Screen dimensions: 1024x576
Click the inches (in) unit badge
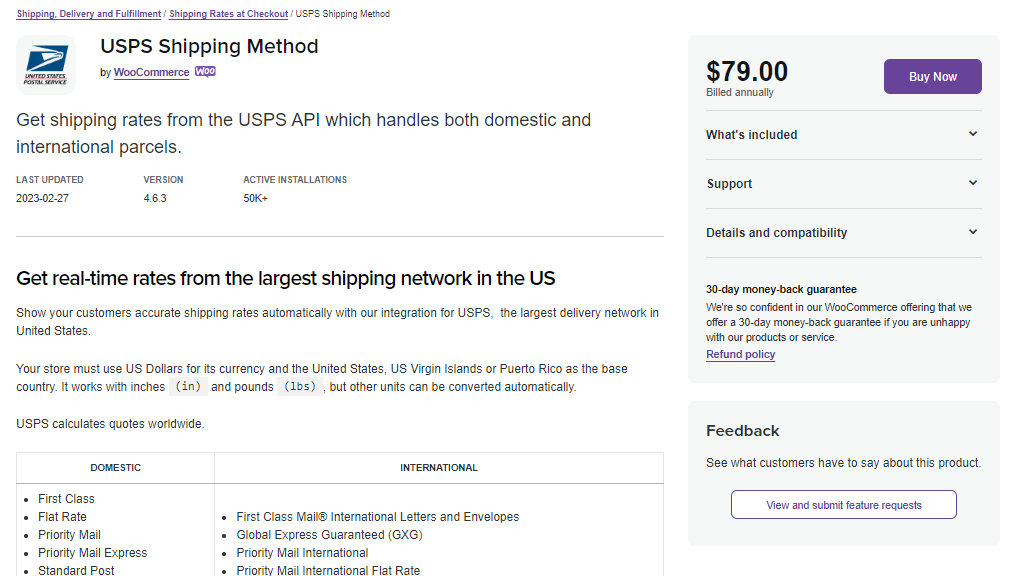click(x=187, y=386)
